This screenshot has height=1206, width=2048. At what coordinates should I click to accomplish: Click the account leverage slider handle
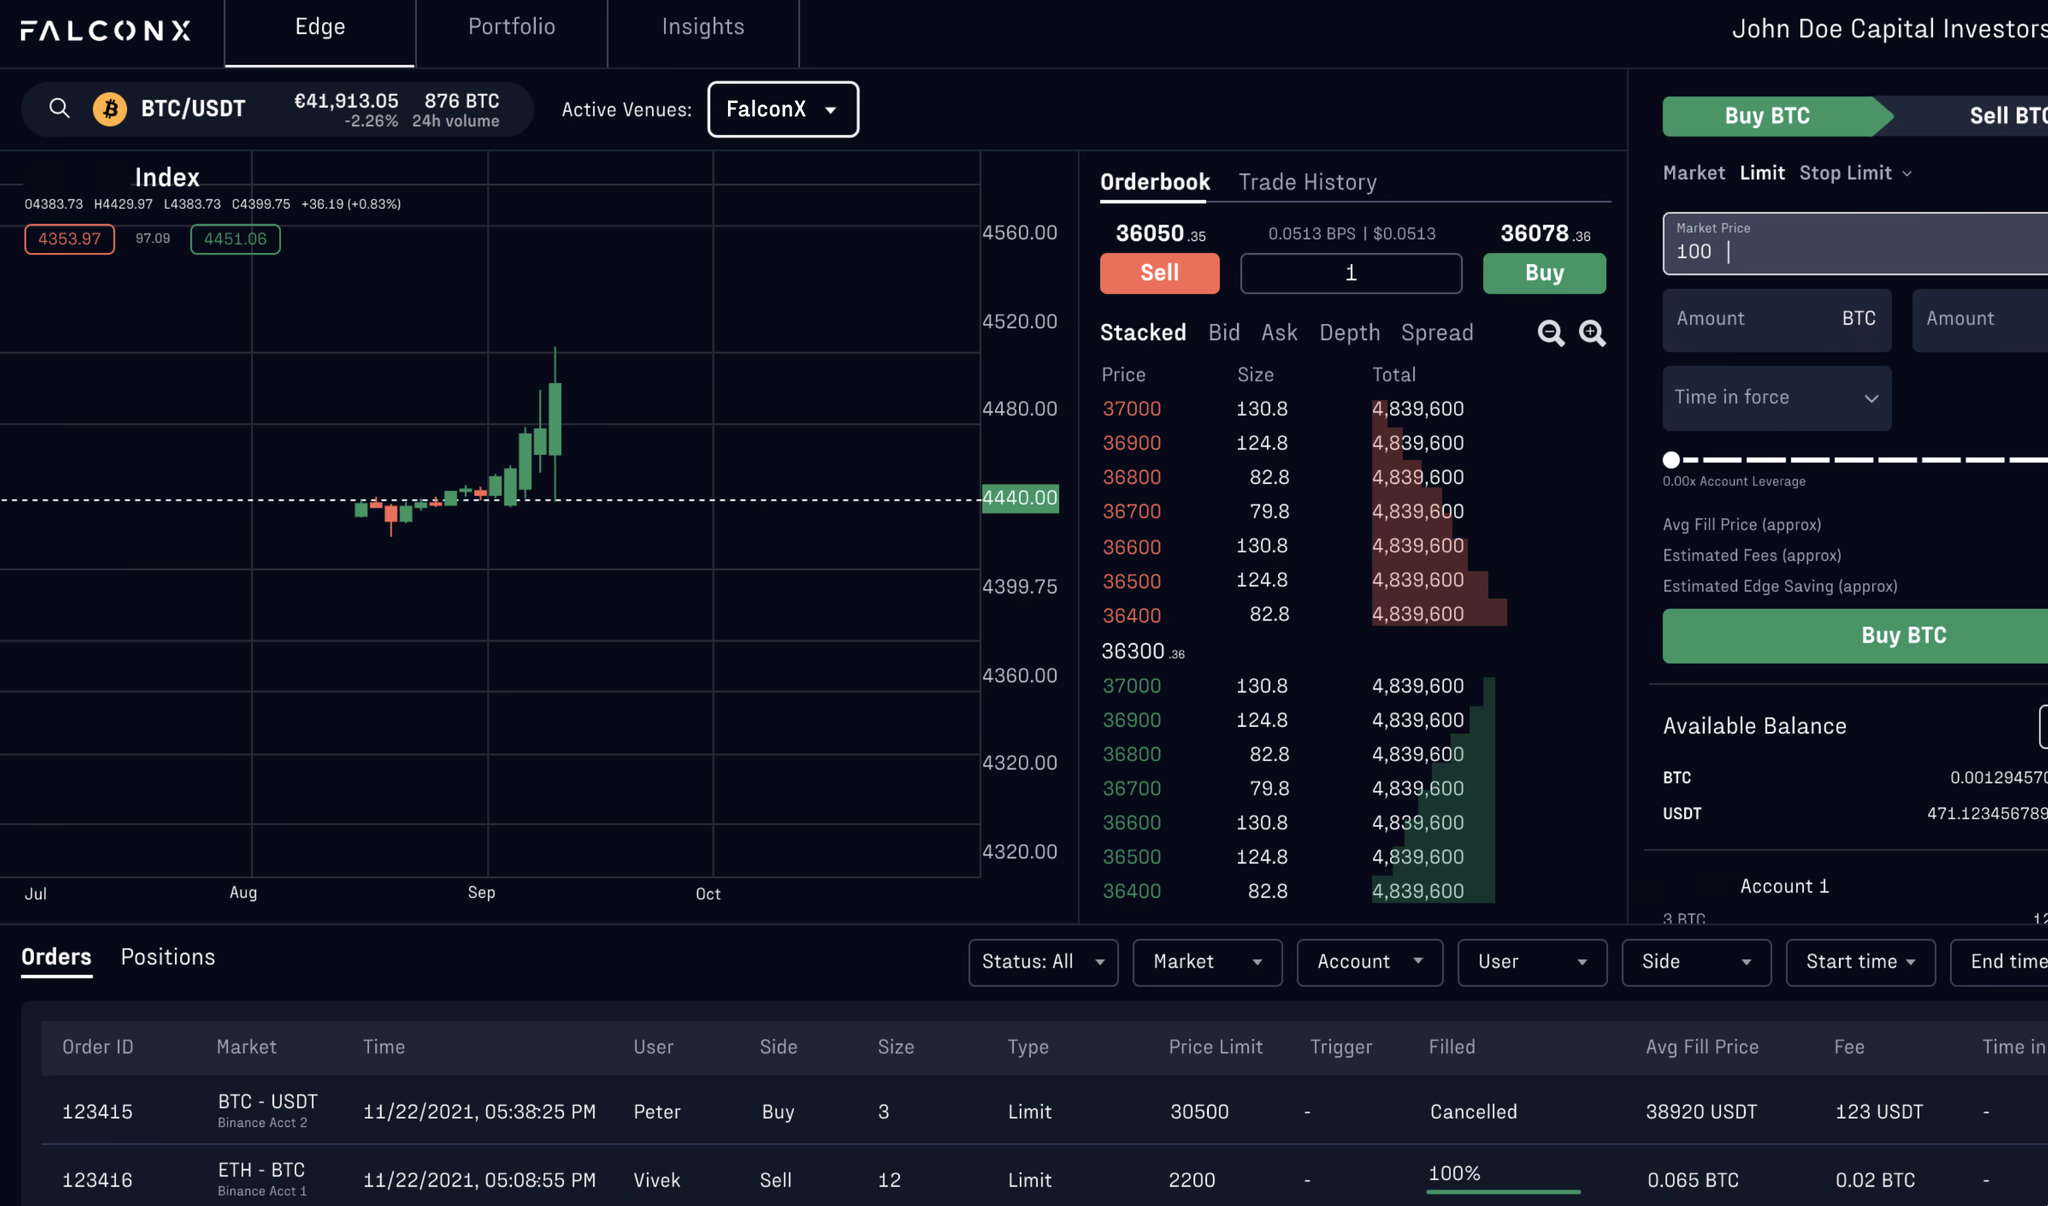pos(1671,460)
